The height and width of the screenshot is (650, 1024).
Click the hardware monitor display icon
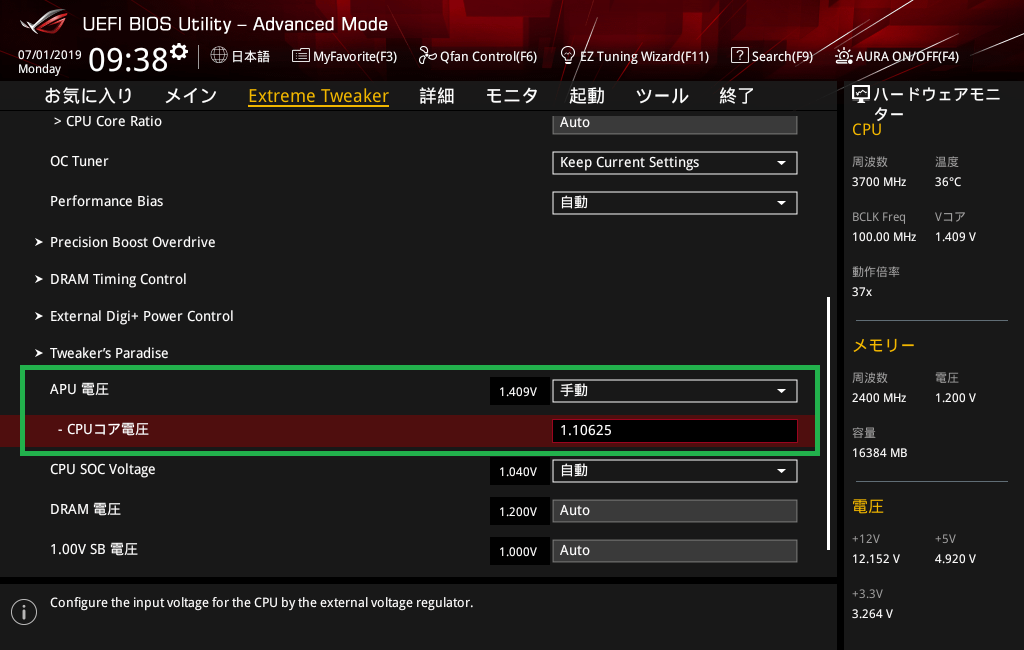861,94
